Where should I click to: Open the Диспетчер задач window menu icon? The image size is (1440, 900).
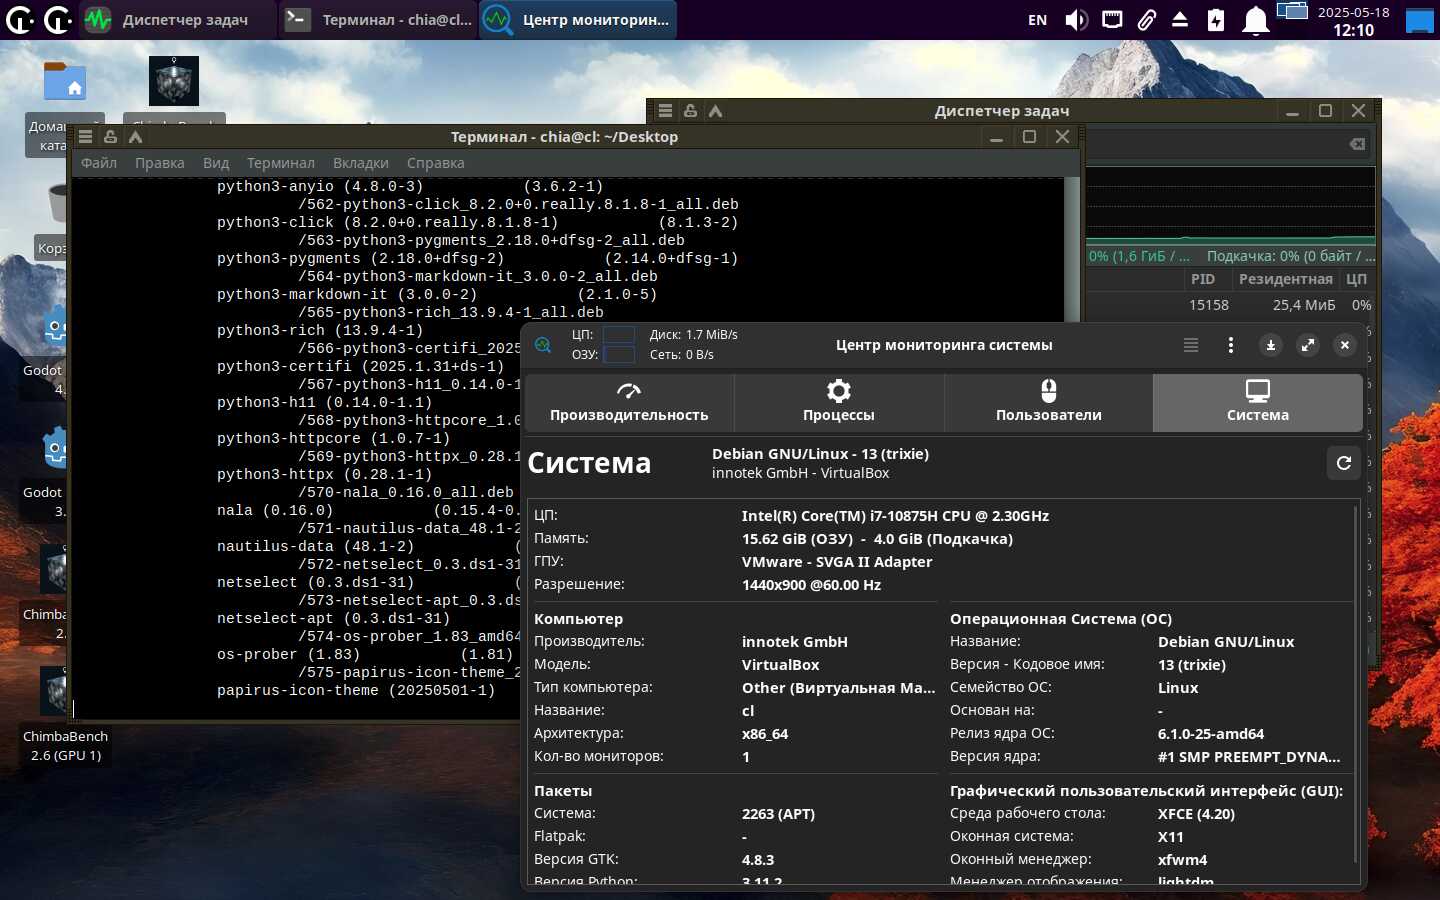(x=665, y=111)
